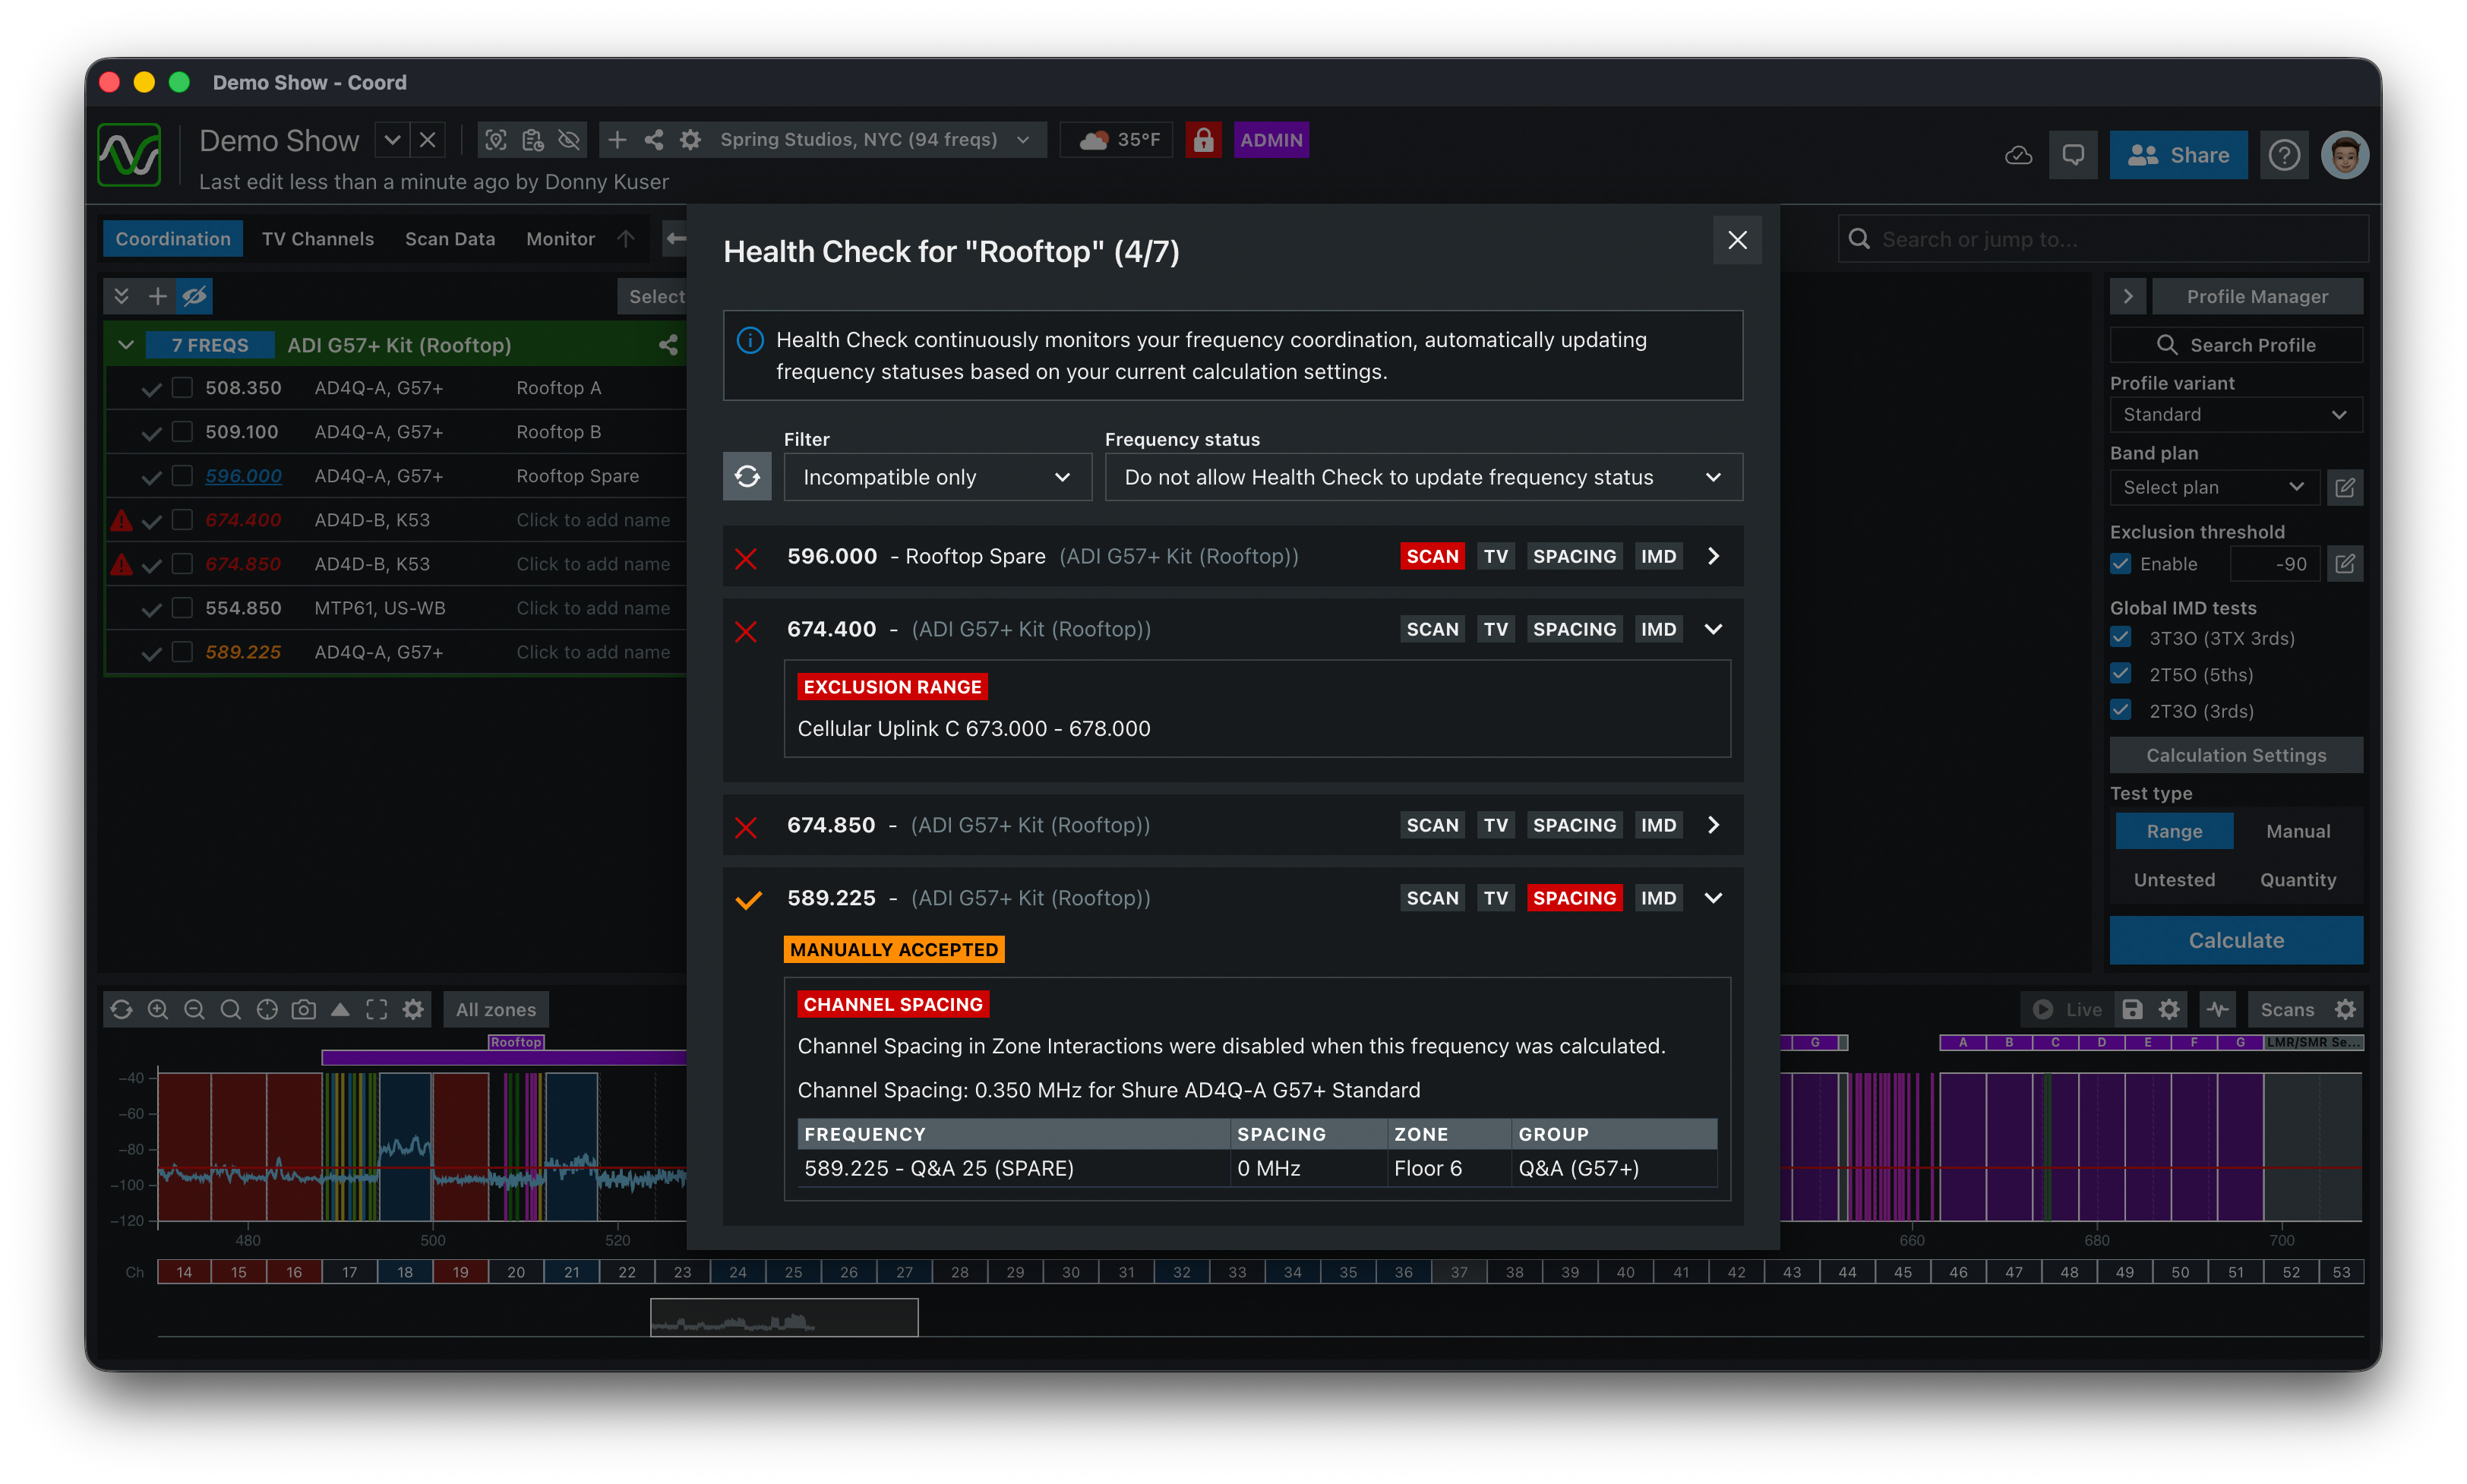Viewport: 2467px width, 1484px height.
Task: Click the share icon on ADI G57+ Kit row
Action: coord(668,345)
